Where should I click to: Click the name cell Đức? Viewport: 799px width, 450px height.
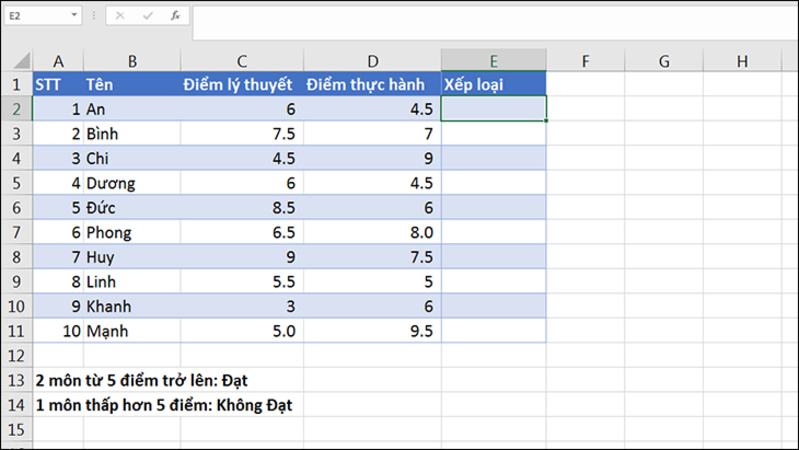(x=132, y=207)
